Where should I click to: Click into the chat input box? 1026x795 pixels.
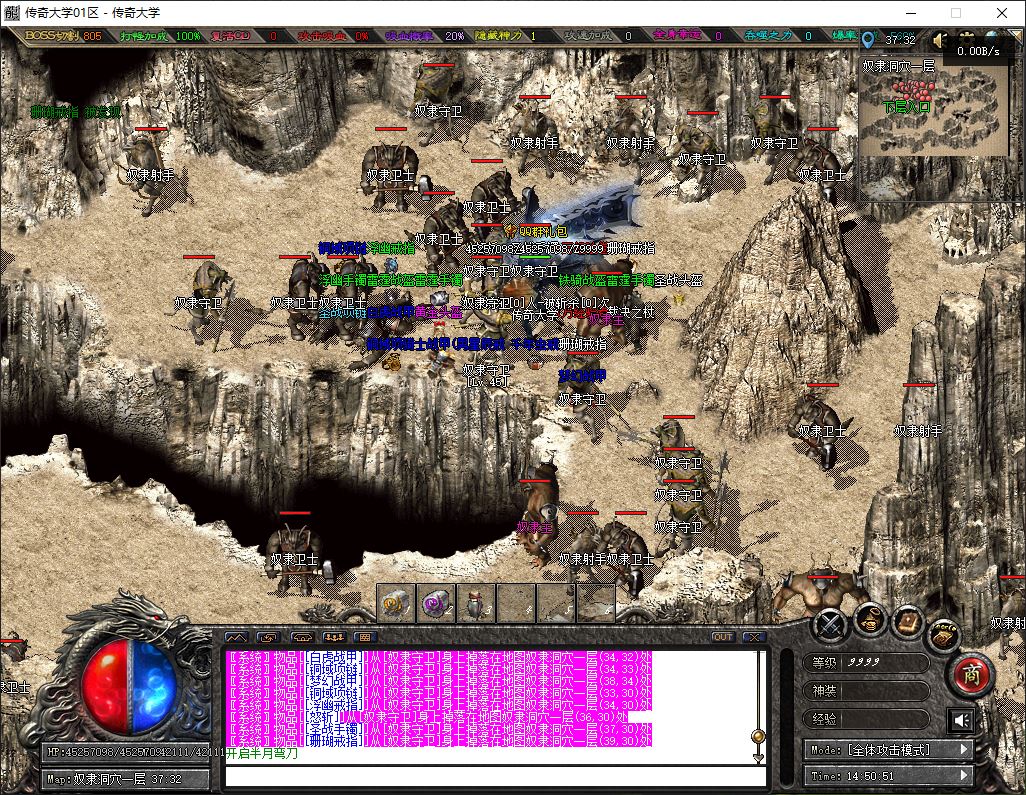495,776
